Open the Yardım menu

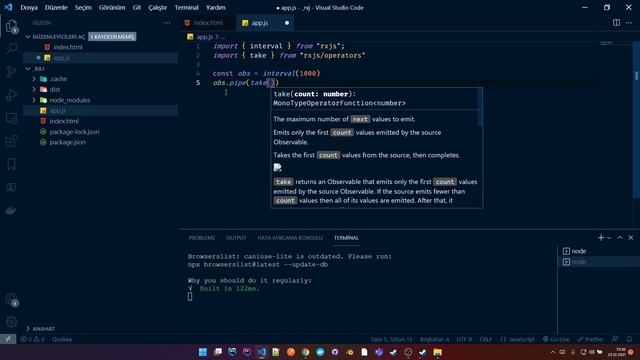point(216,7)
